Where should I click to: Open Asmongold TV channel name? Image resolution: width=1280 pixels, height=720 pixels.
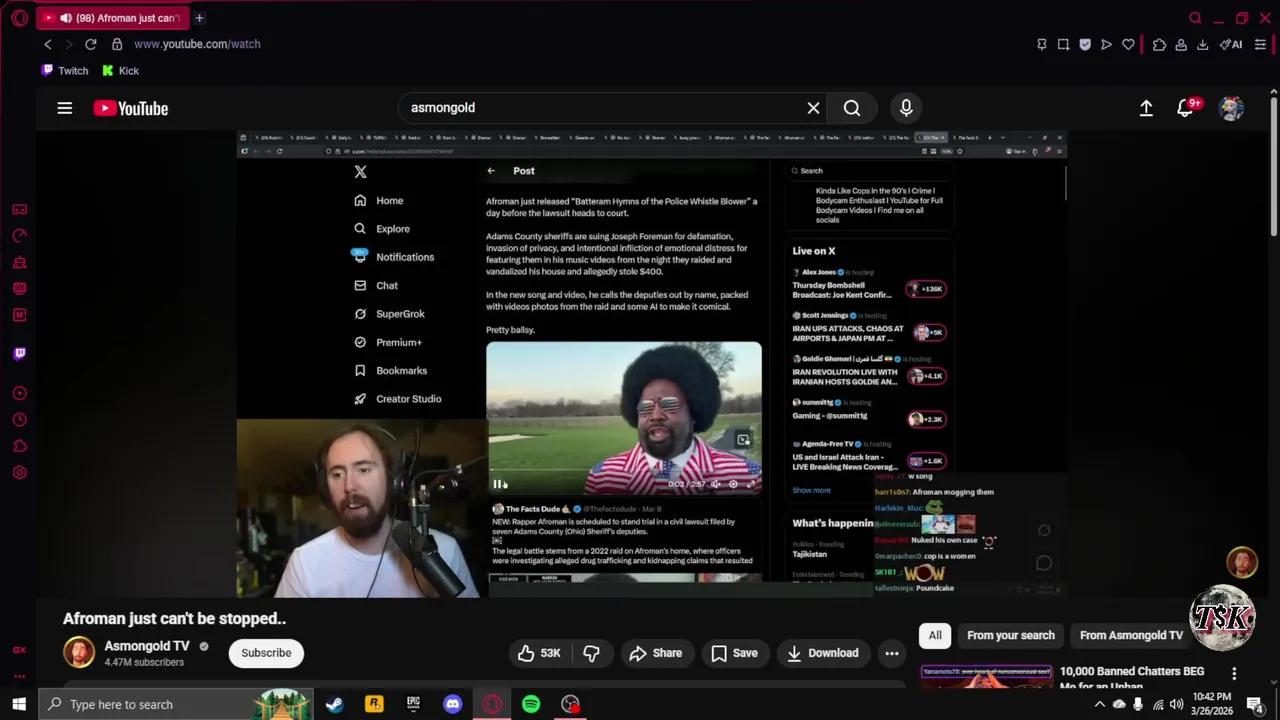pyautogui.click(x=147, y=646)
